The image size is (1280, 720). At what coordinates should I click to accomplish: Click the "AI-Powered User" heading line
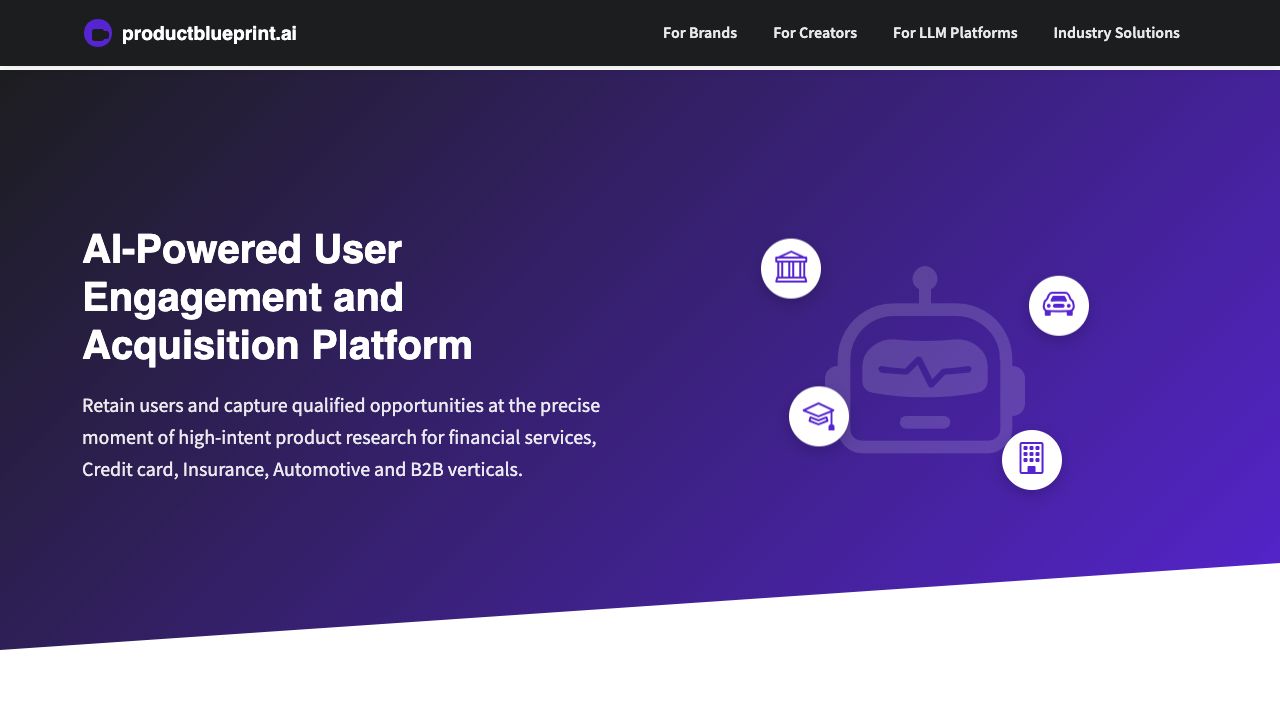pyautogui.click(x=242, y=249)
